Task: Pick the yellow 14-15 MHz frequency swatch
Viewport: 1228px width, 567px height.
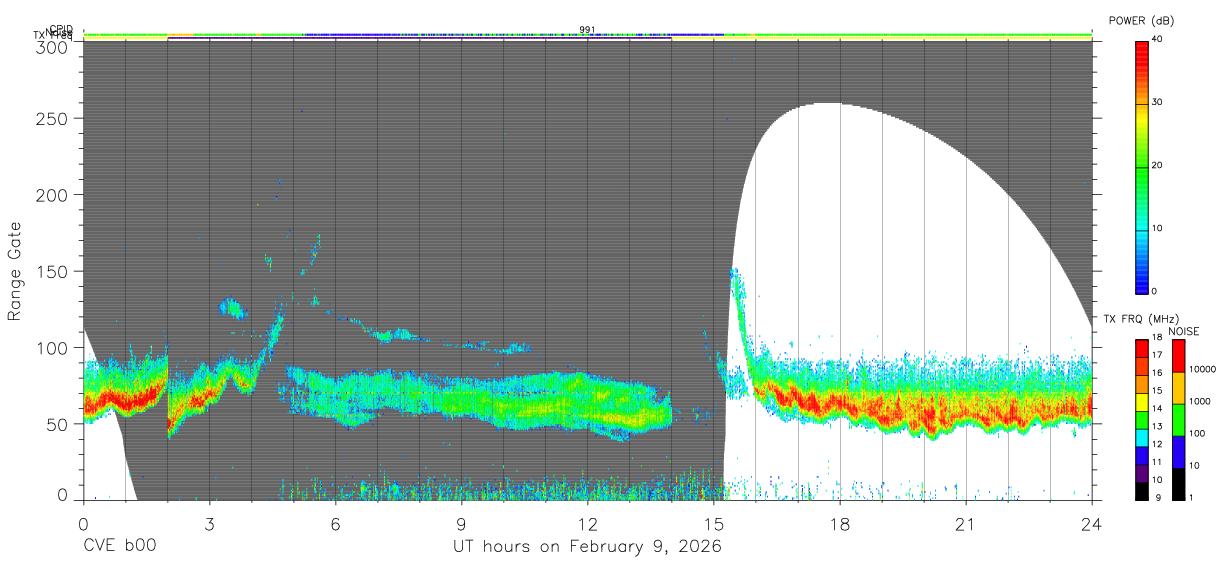Action: (x=1141, y=402)
